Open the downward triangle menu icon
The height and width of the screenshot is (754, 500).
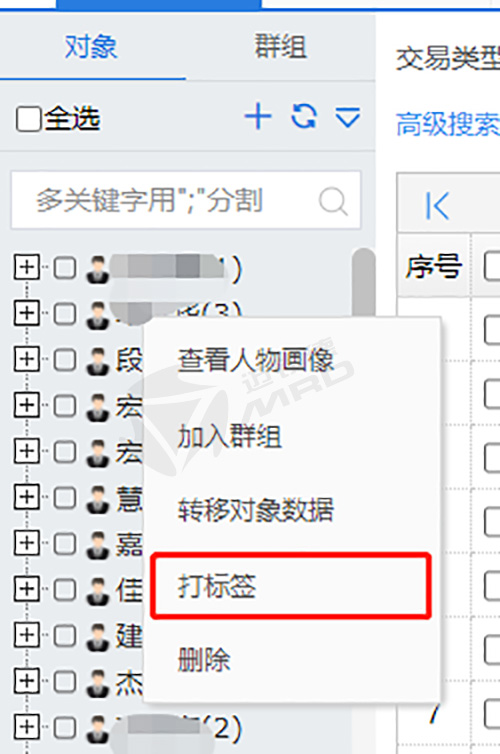[x=347, y=117]
